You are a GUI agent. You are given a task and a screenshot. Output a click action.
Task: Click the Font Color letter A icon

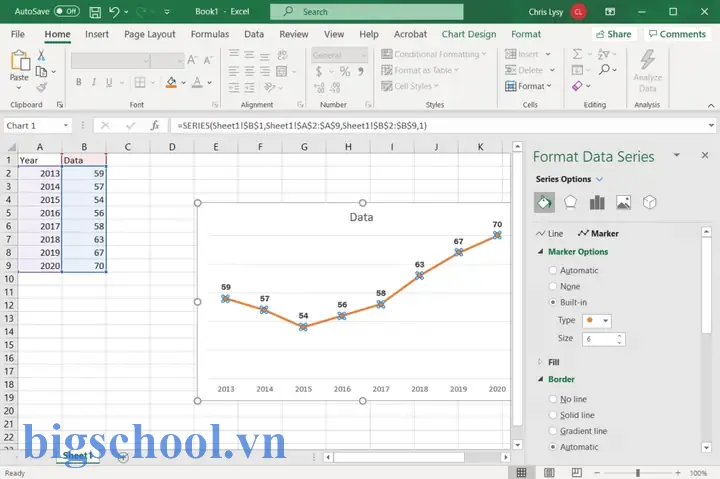click(x=197, y=83)
